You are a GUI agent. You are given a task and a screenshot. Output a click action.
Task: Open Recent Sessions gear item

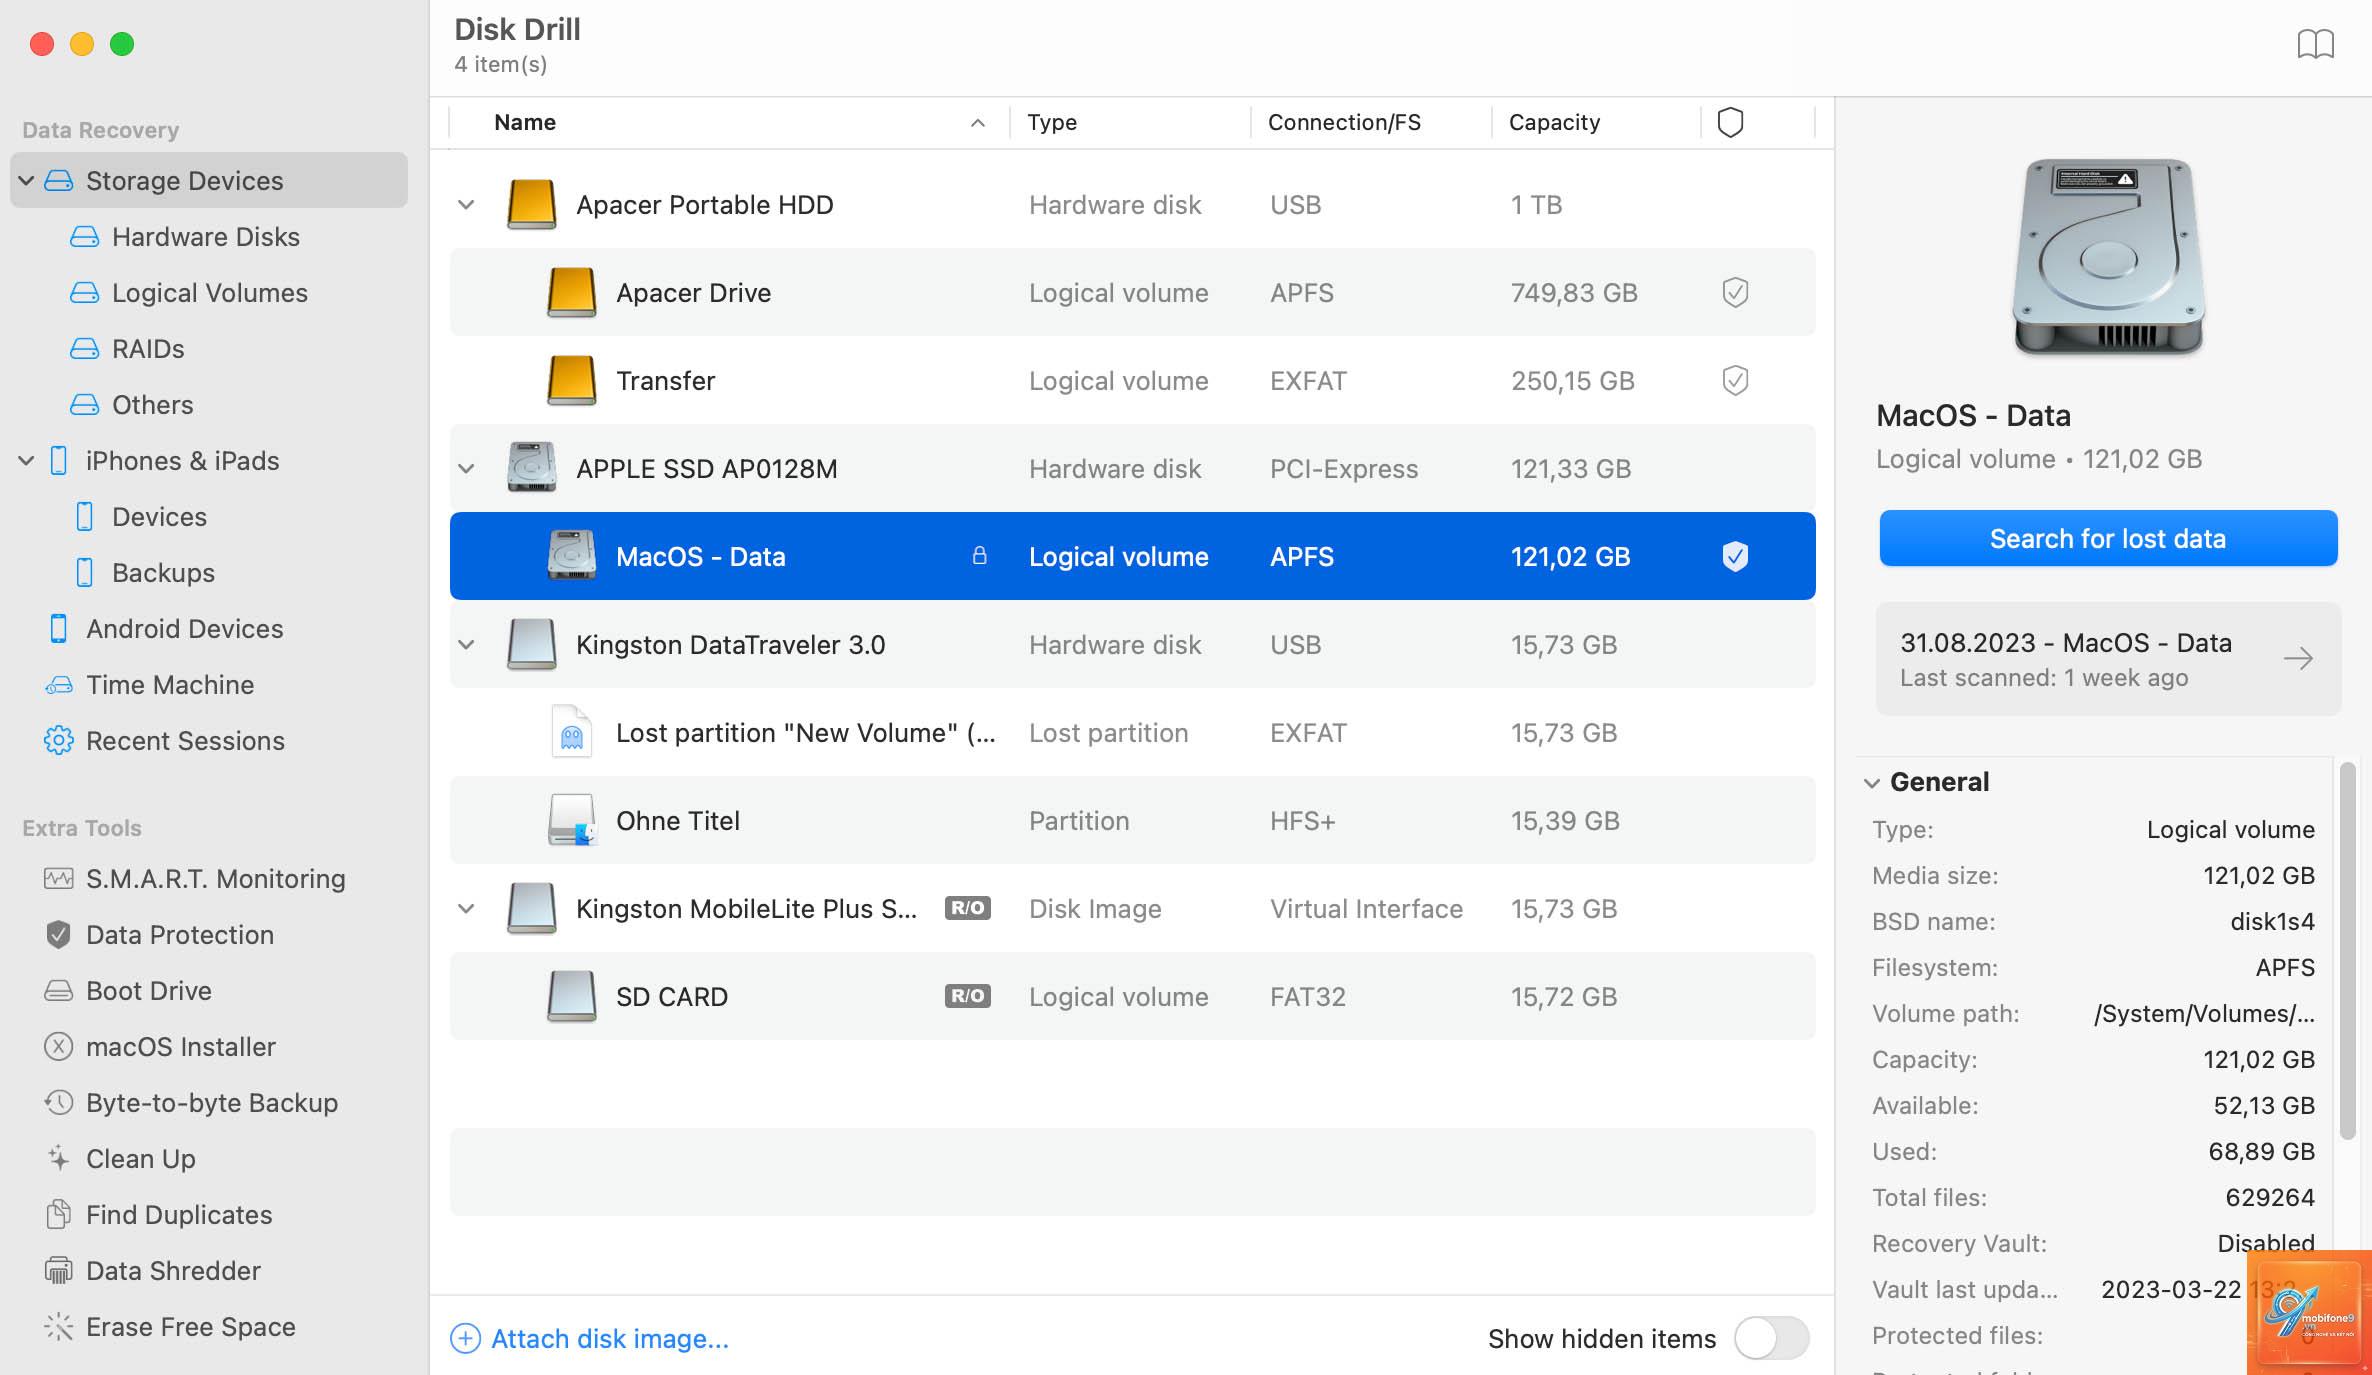[164, 741]
